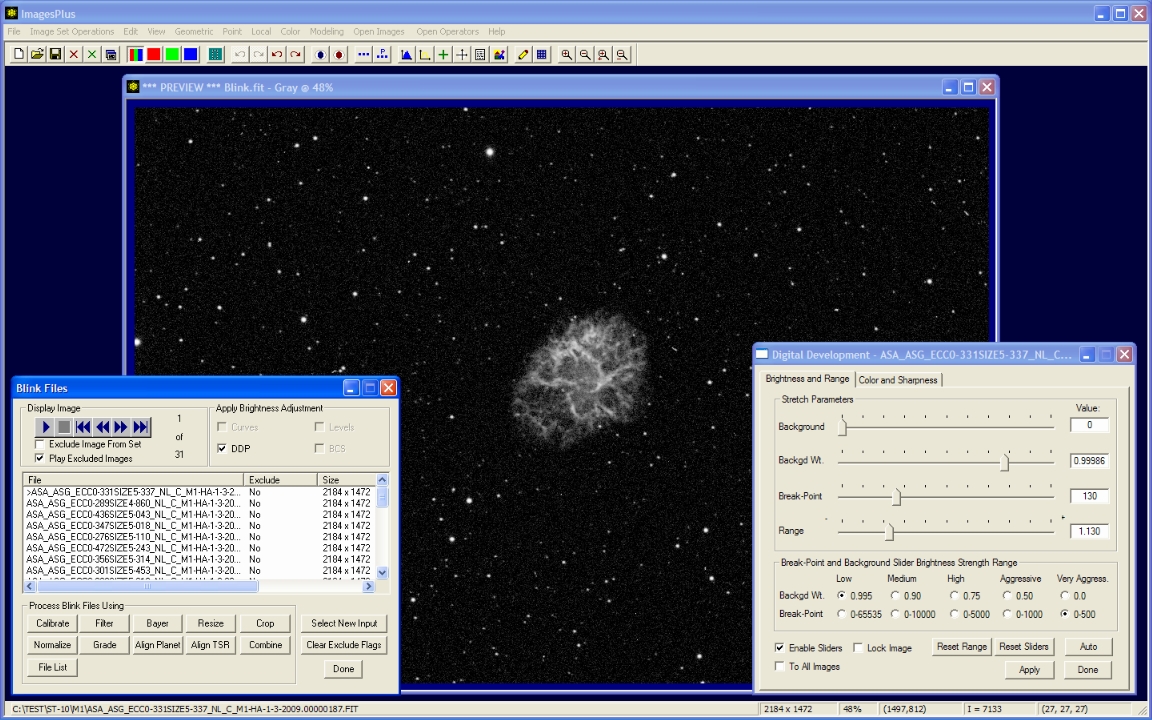Click the Open file folder icon
The image size is (1152, 720).
pos(37,54)
